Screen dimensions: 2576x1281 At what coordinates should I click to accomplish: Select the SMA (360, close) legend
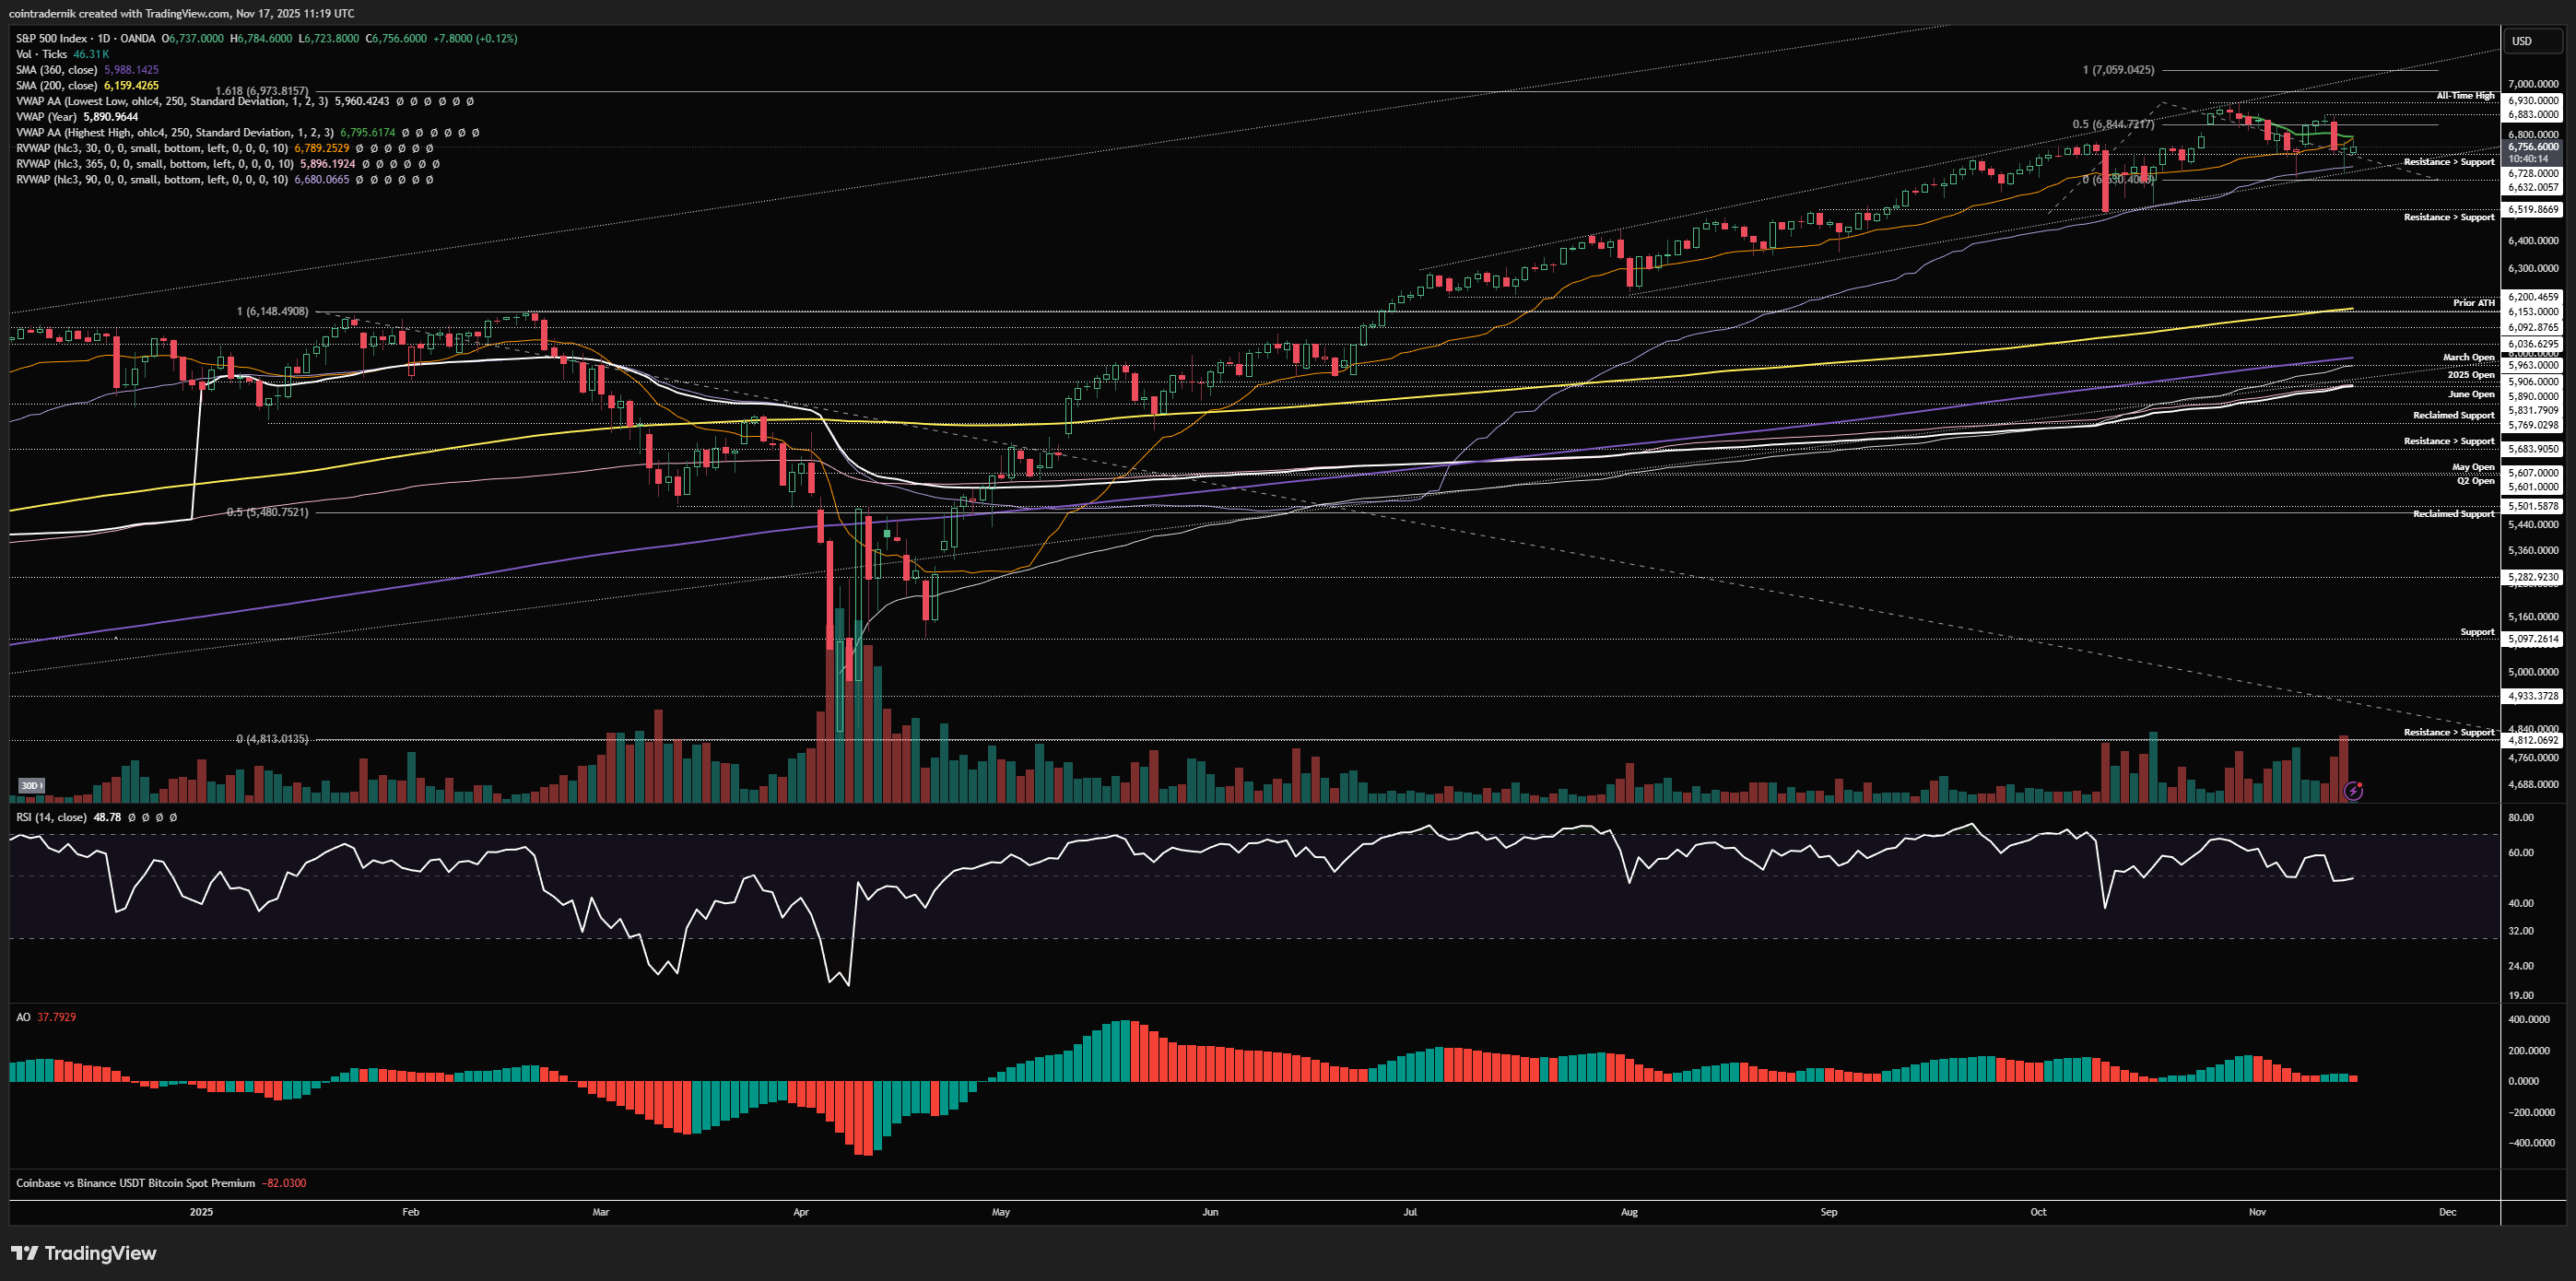[x=57, y=70]
